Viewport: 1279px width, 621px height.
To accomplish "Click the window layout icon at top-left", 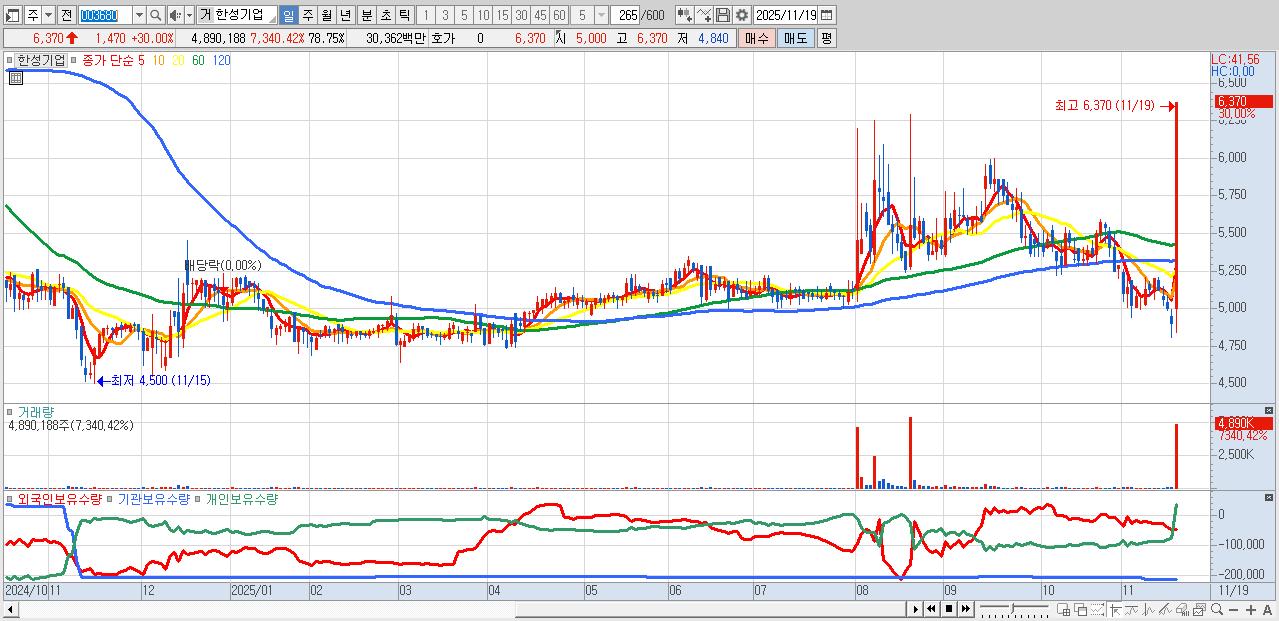I will [12, 15].
